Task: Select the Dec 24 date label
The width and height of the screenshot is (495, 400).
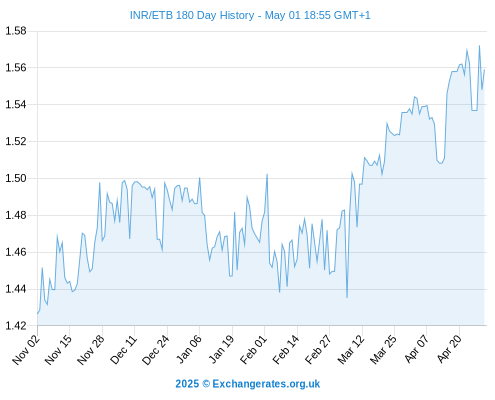Action: (156, 350)
